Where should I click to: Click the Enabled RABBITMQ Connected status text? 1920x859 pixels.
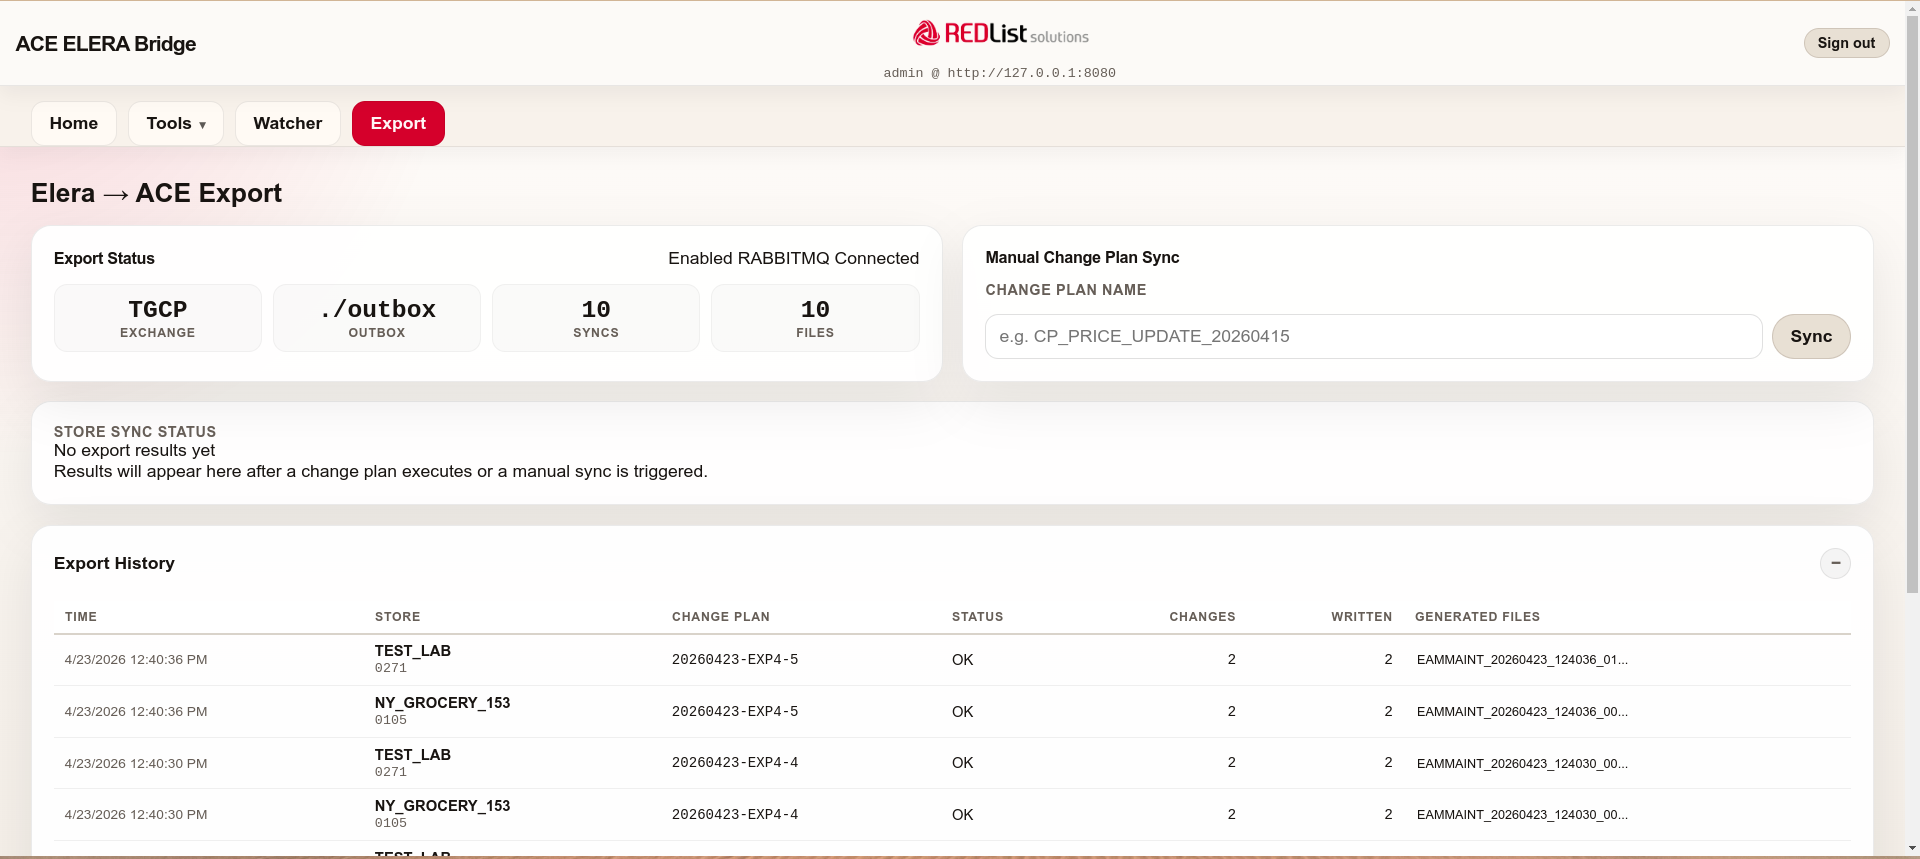(793, 258)
